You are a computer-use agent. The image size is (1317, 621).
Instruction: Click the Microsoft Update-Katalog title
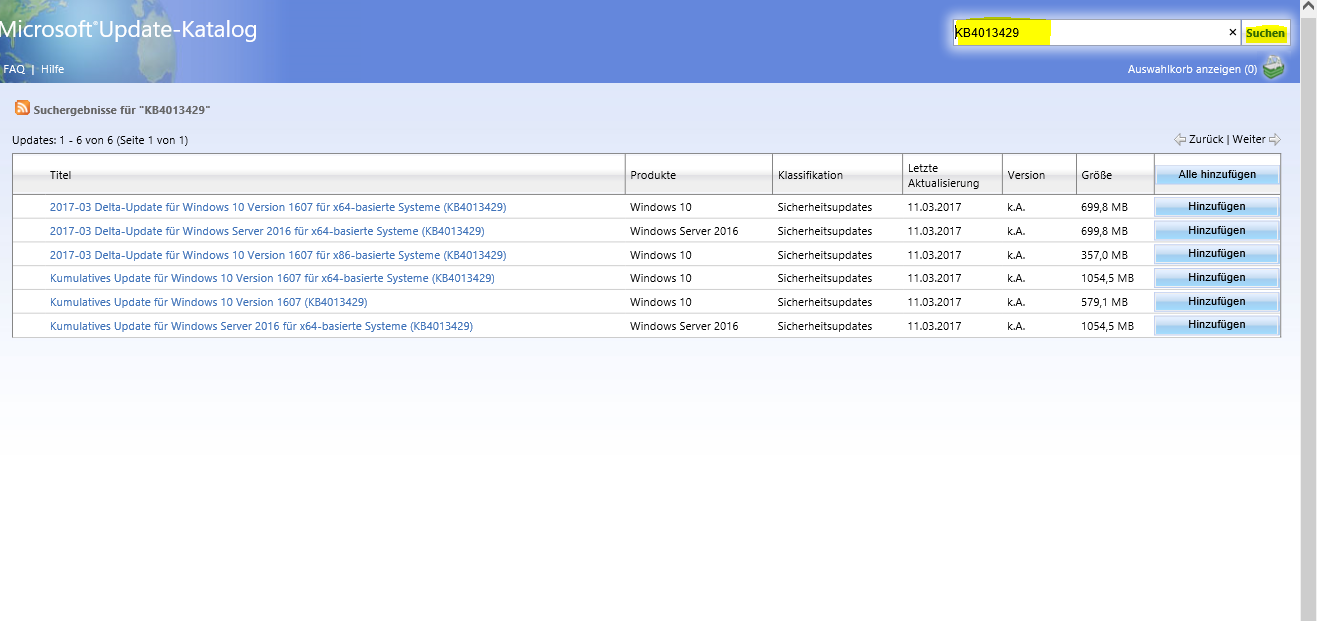coord(128,30)
